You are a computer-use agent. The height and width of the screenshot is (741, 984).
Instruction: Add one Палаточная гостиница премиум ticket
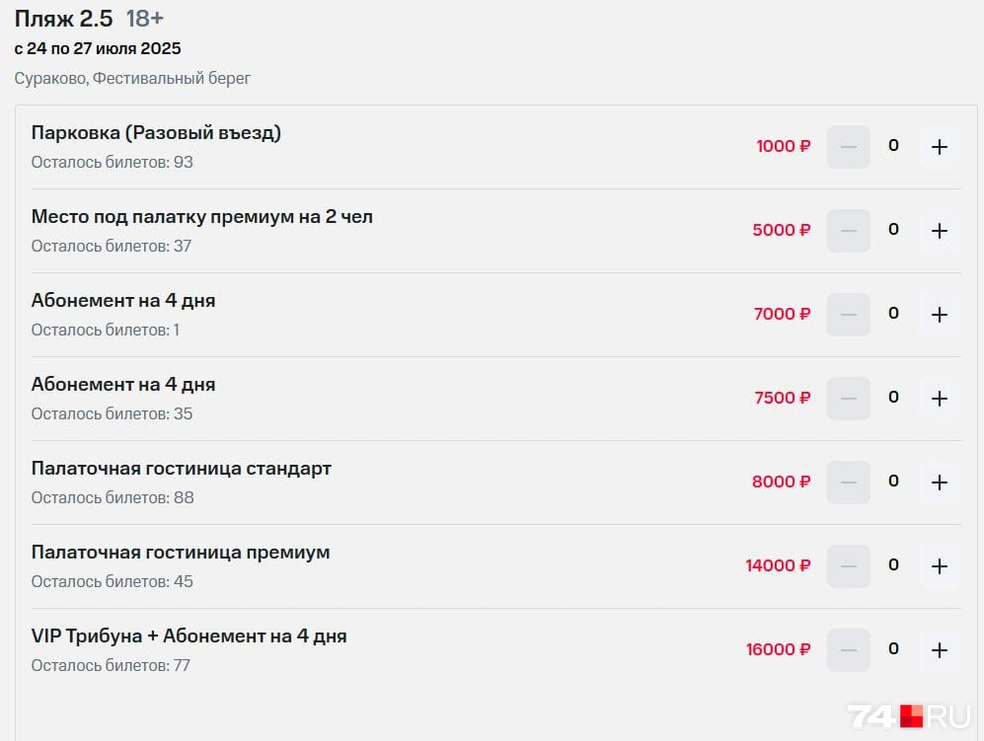(939, 567)
